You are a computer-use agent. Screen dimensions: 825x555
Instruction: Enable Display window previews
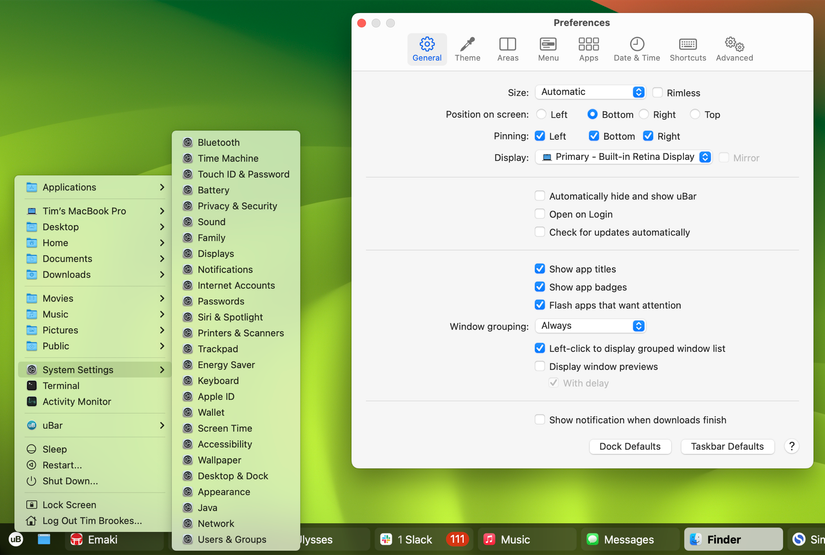(540, 366)
